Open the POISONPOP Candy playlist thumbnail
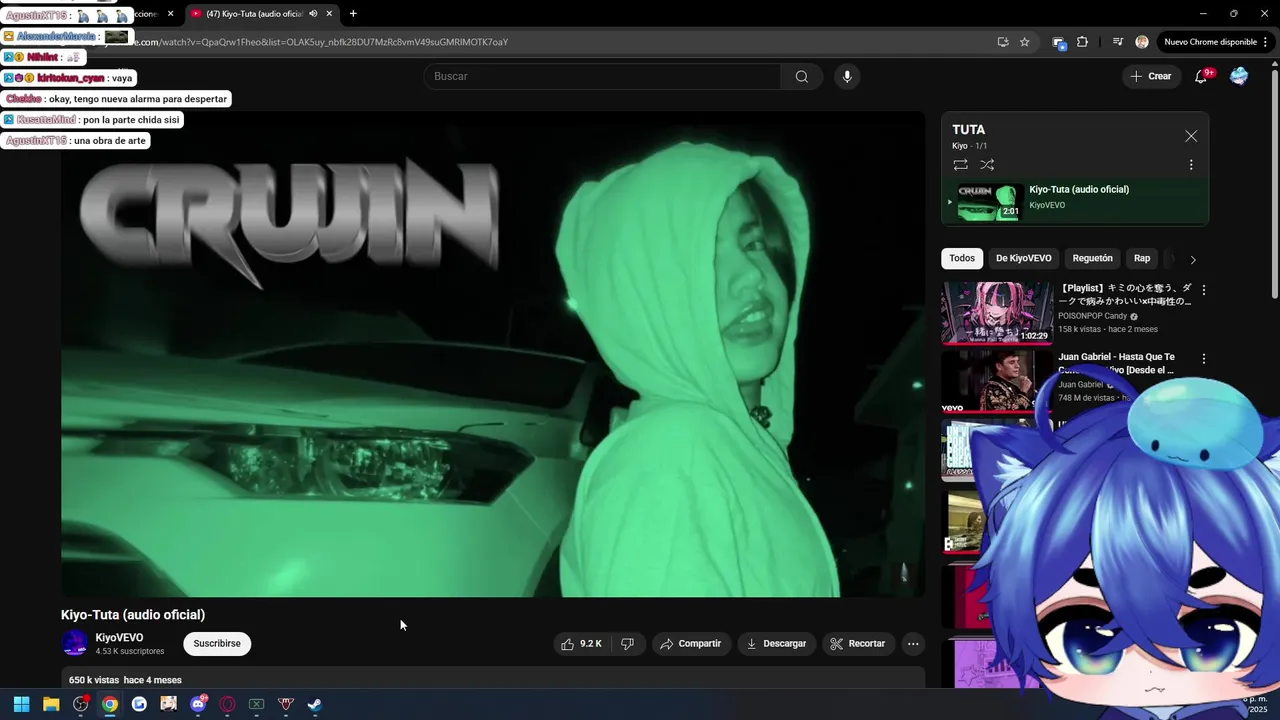 [996, 313]
